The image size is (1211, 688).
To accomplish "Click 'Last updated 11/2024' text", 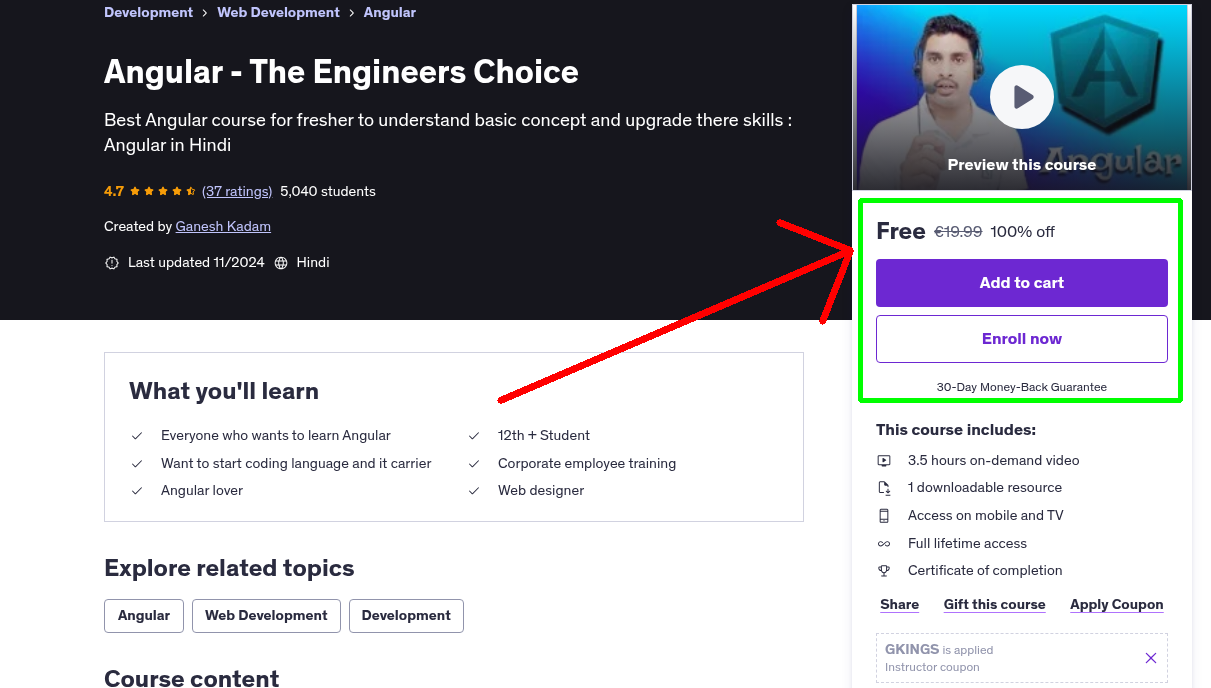I will (196, 263).
